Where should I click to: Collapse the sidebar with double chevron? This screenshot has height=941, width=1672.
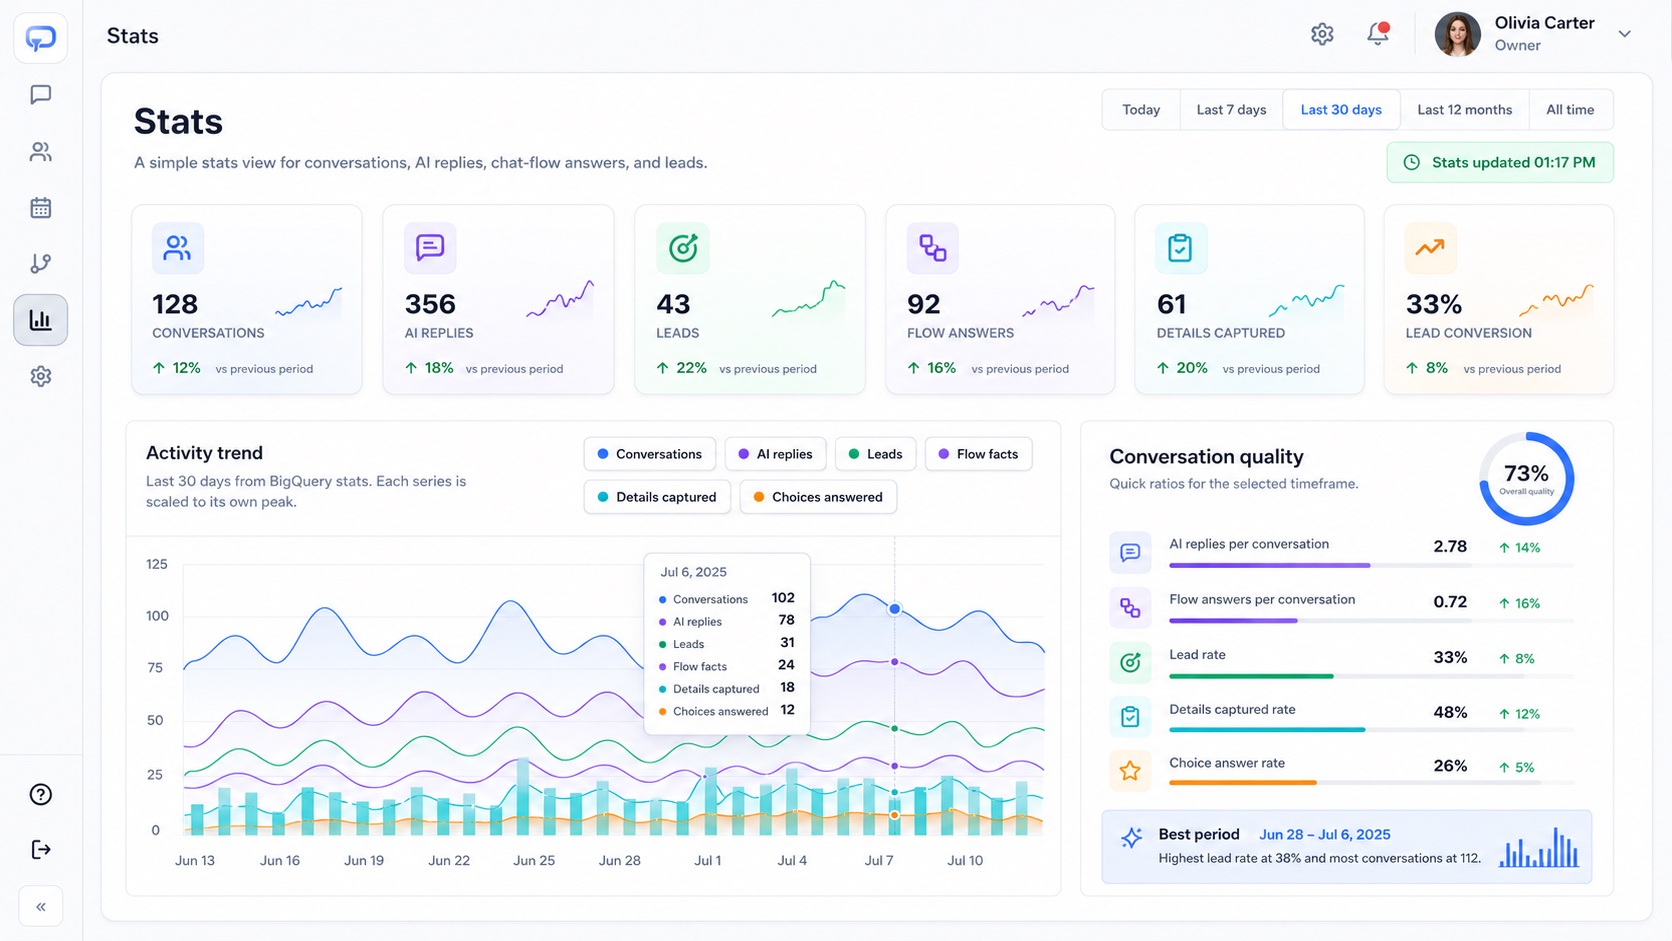click(x=40, y=907)
